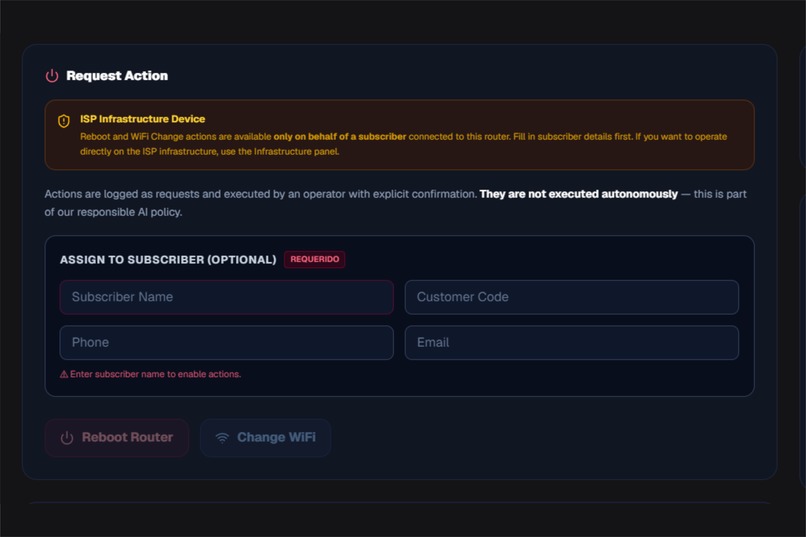
Task: Click the bold 'only on behalf of a subscriber' text
Action: coord(340,137)
